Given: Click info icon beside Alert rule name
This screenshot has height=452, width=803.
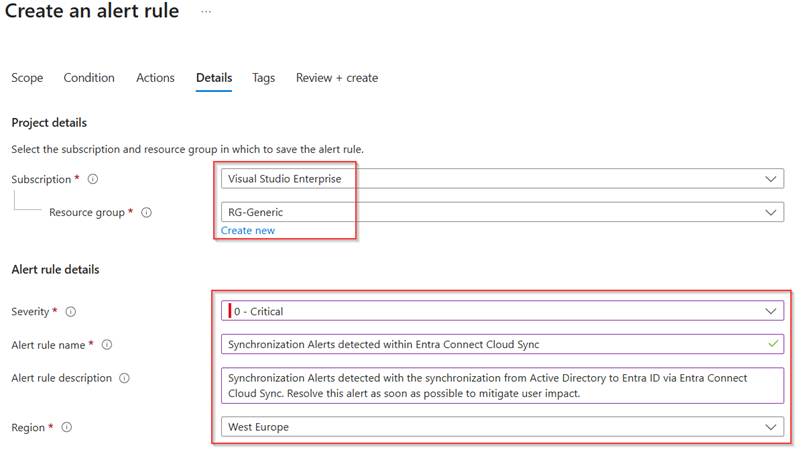Looking at the screenshot, I should pos(107,345).
